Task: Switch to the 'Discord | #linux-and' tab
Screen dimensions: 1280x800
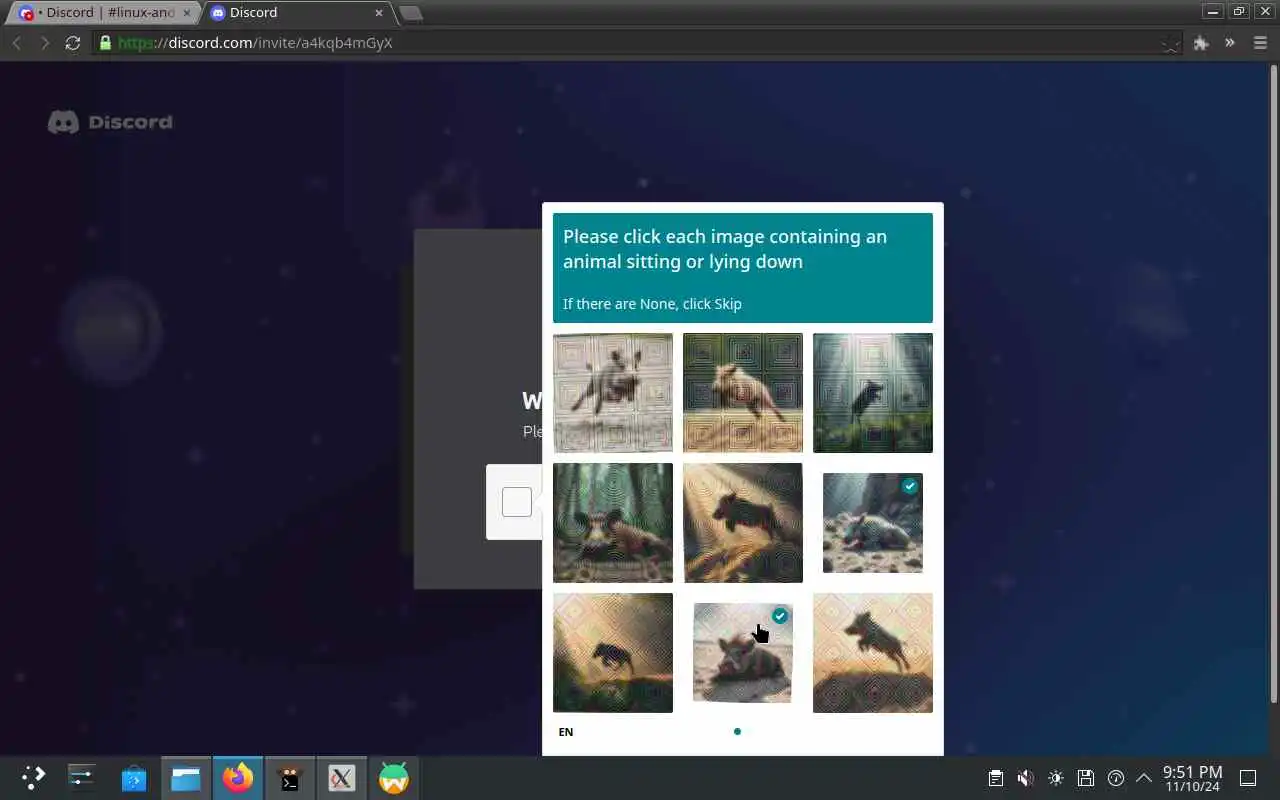Action: coord(103,13)
